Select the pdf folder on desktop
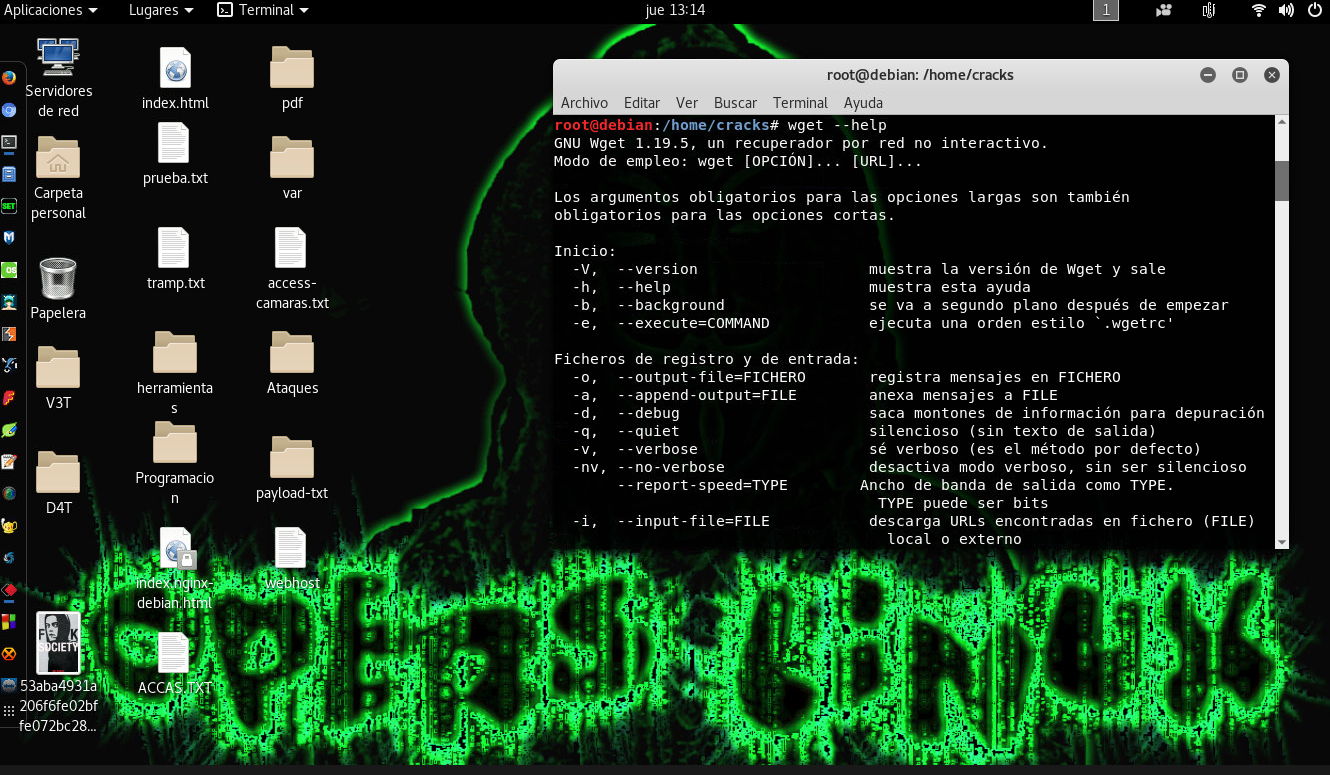Screen dimensions: 1330x775 [292, 78]
